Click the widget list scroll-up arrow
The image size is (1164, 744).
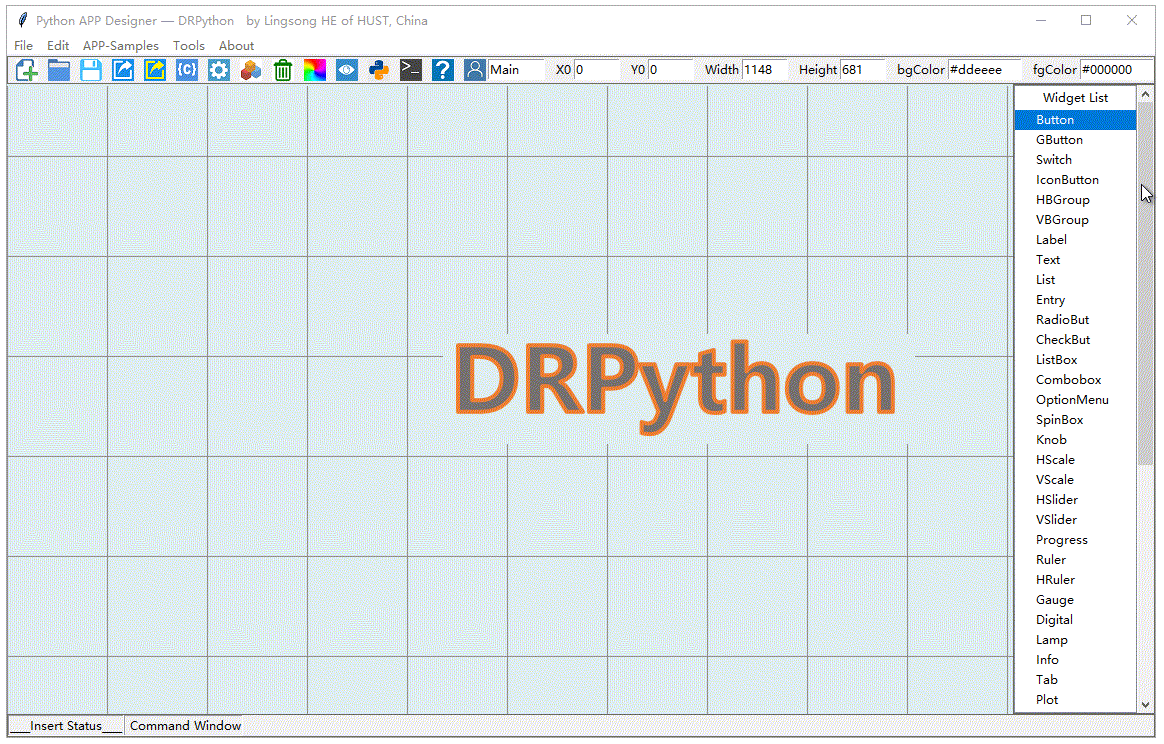pos(1145,94)
